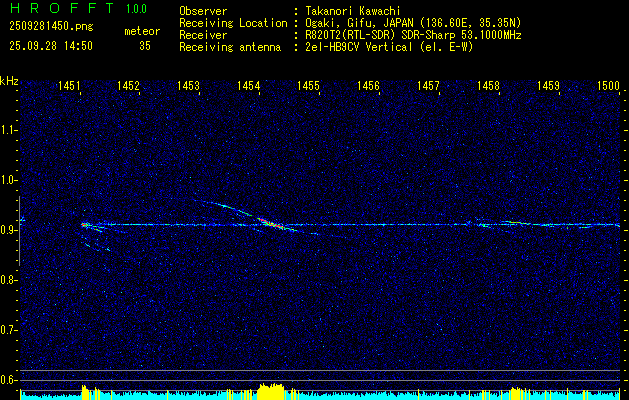629x400 pixels.
Task: Click the 1.0 kHz frequency label
Action: (9, 180)
